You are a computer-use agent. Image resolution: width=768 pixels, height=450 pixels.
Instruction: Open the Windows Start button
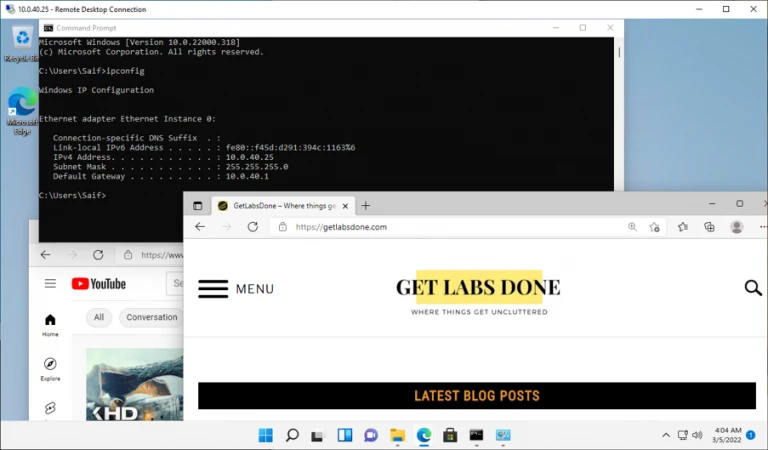click(x=265, y=435)
